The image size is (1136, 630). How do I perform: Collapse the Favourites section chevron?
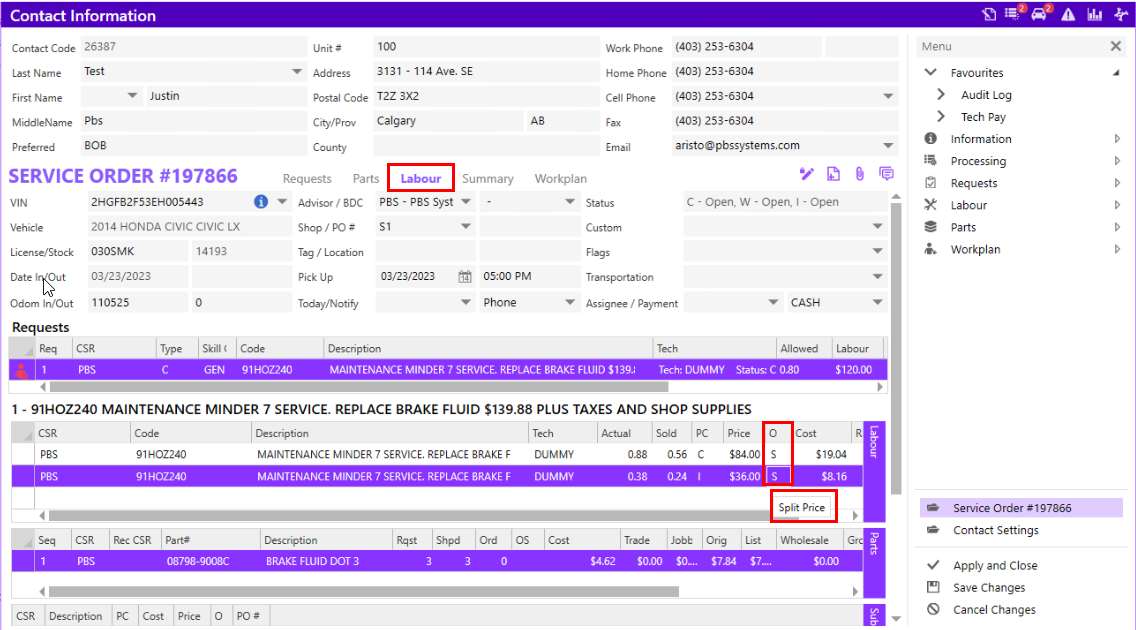pyautogui.click(x=931, y=72)
